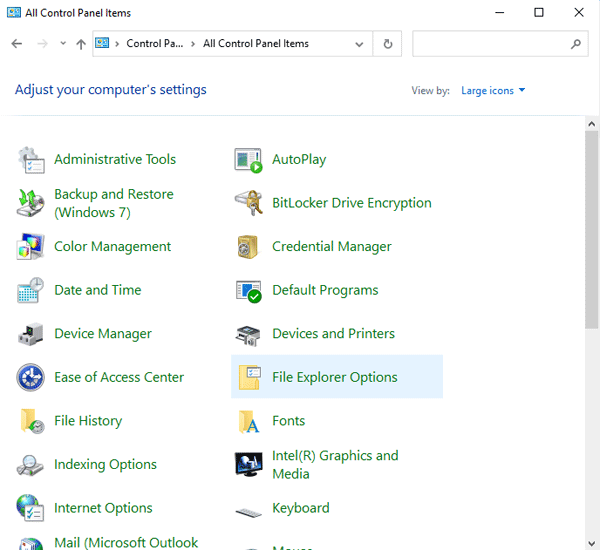Screen dimensions: 600x550
Task: Click the All Control Panel Items breadcrumb
Action: (x=256, y=44)
